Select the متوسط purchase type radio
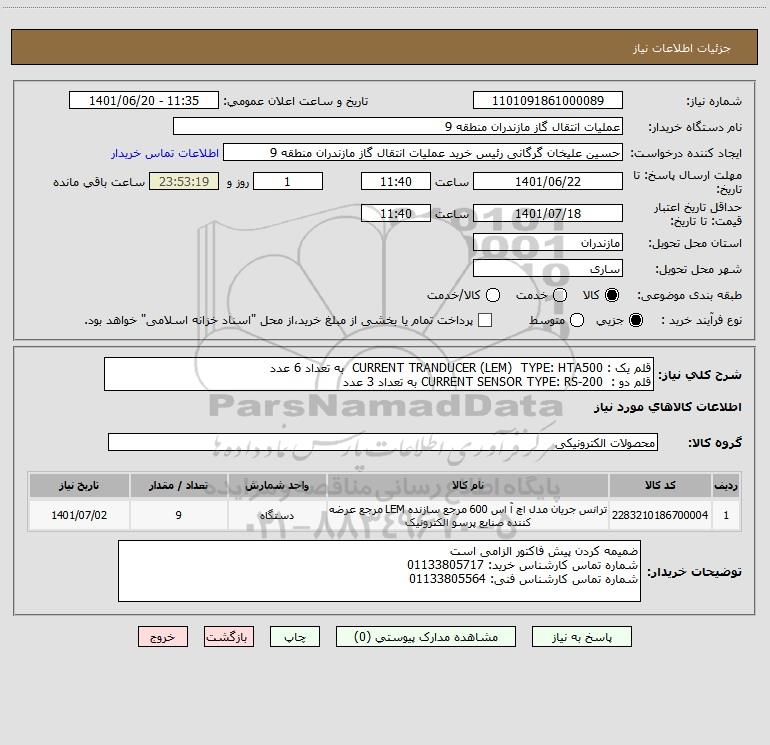Viewport: 770px width, 745px height. [x=577, y=320]
